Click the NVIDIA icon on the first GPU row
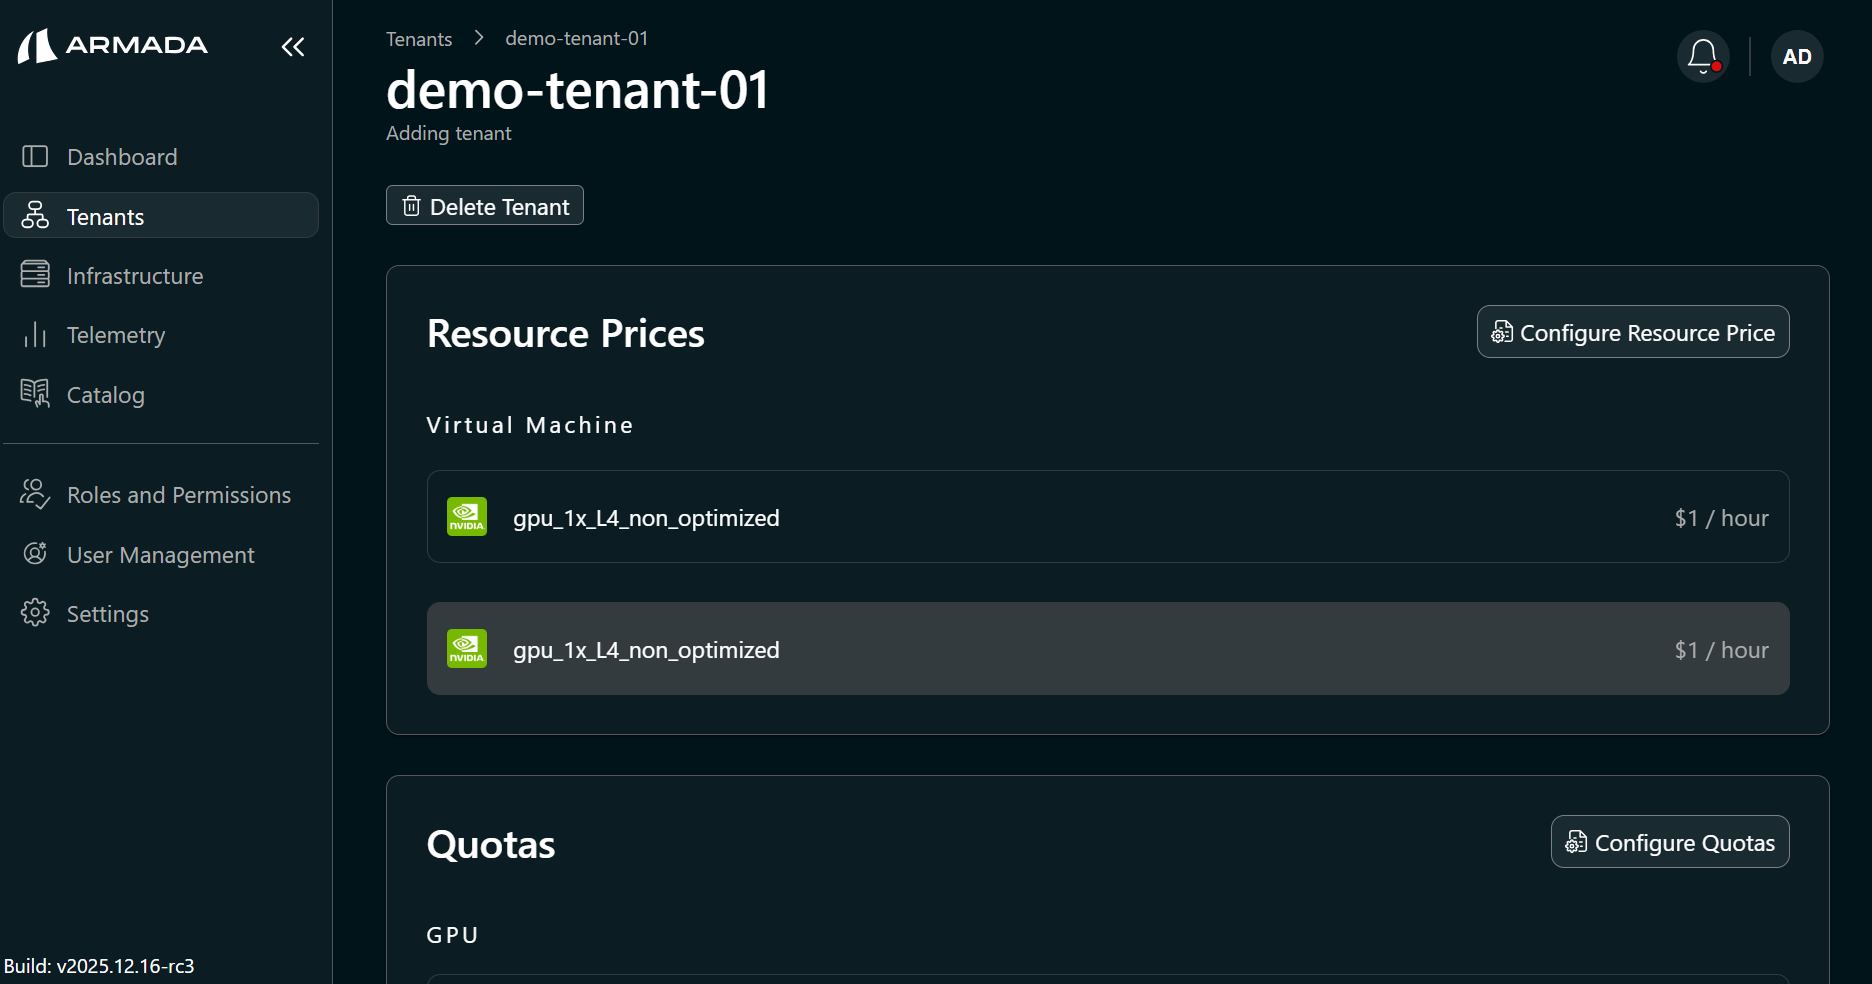The image size is (1872, 984). 466,517
